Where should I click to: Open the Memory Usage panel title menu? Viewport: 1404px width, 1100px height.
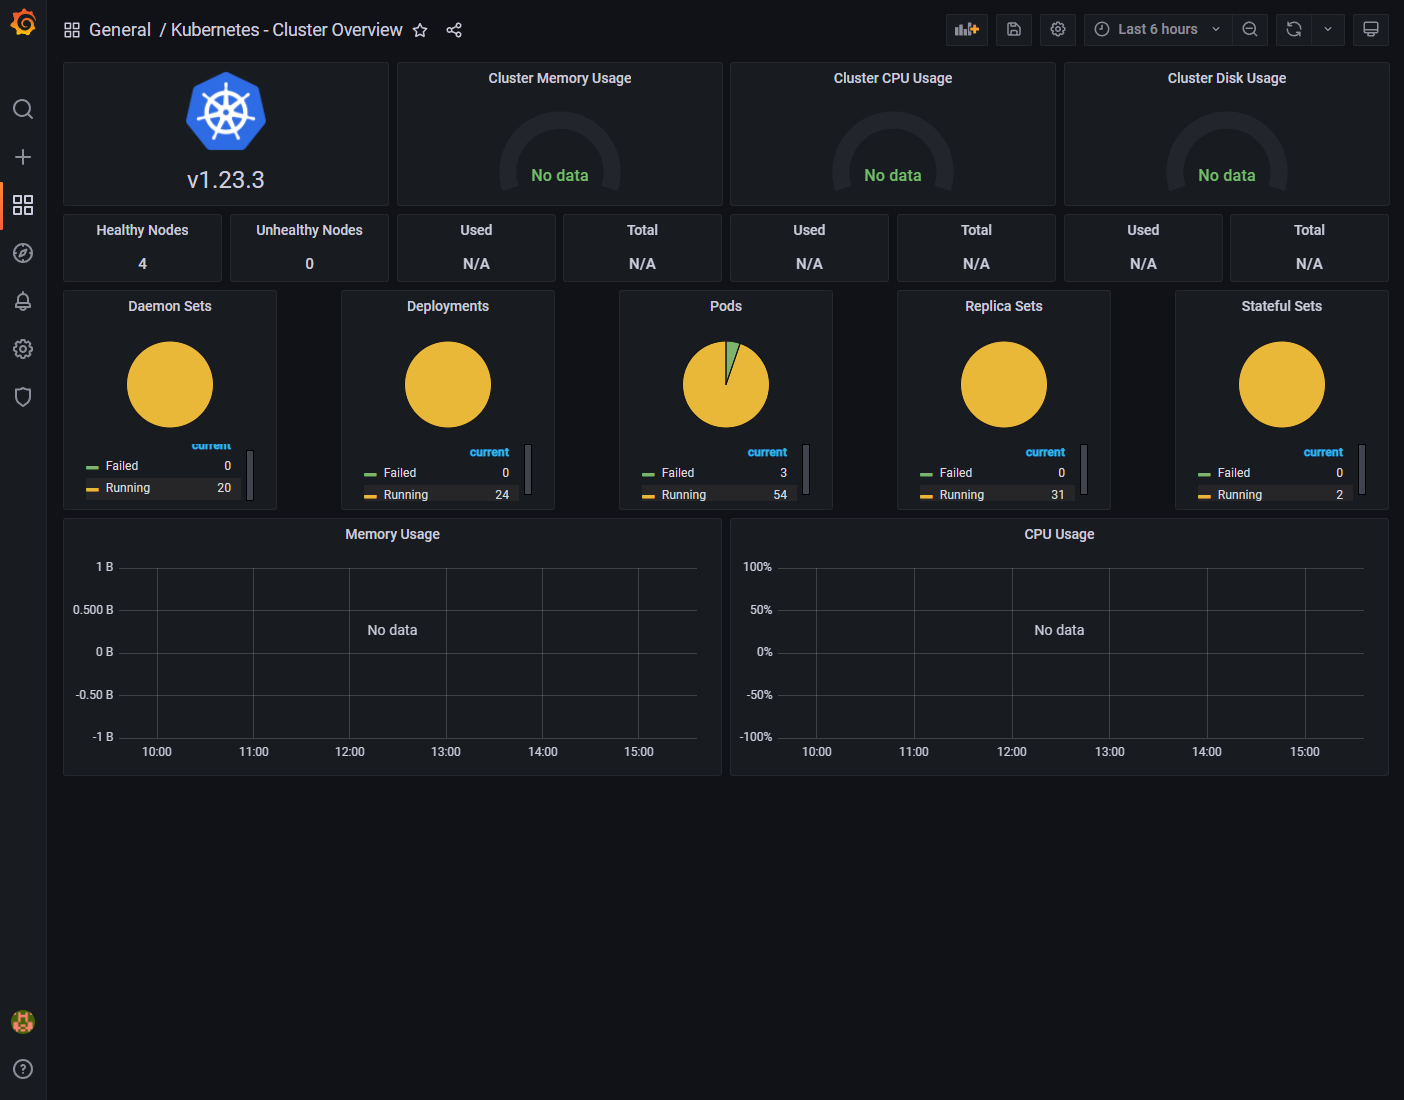pyautogui.click(x=392, y=534)
